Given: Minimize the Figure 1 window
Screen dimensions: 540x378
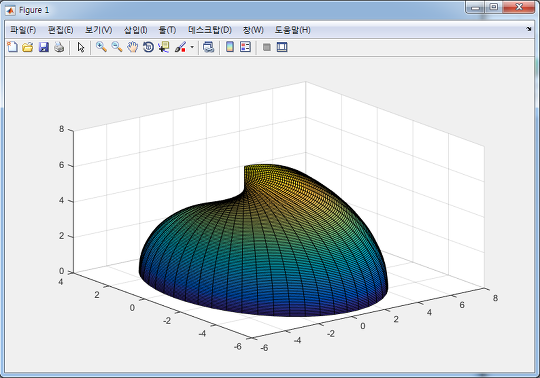Looking at the screenshot, I should click(476, 7).
